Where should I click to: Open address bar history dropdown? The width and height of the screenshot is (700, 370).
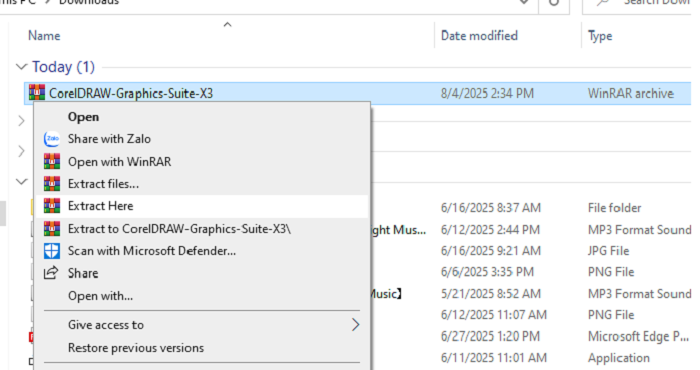(x=524, y=2)
